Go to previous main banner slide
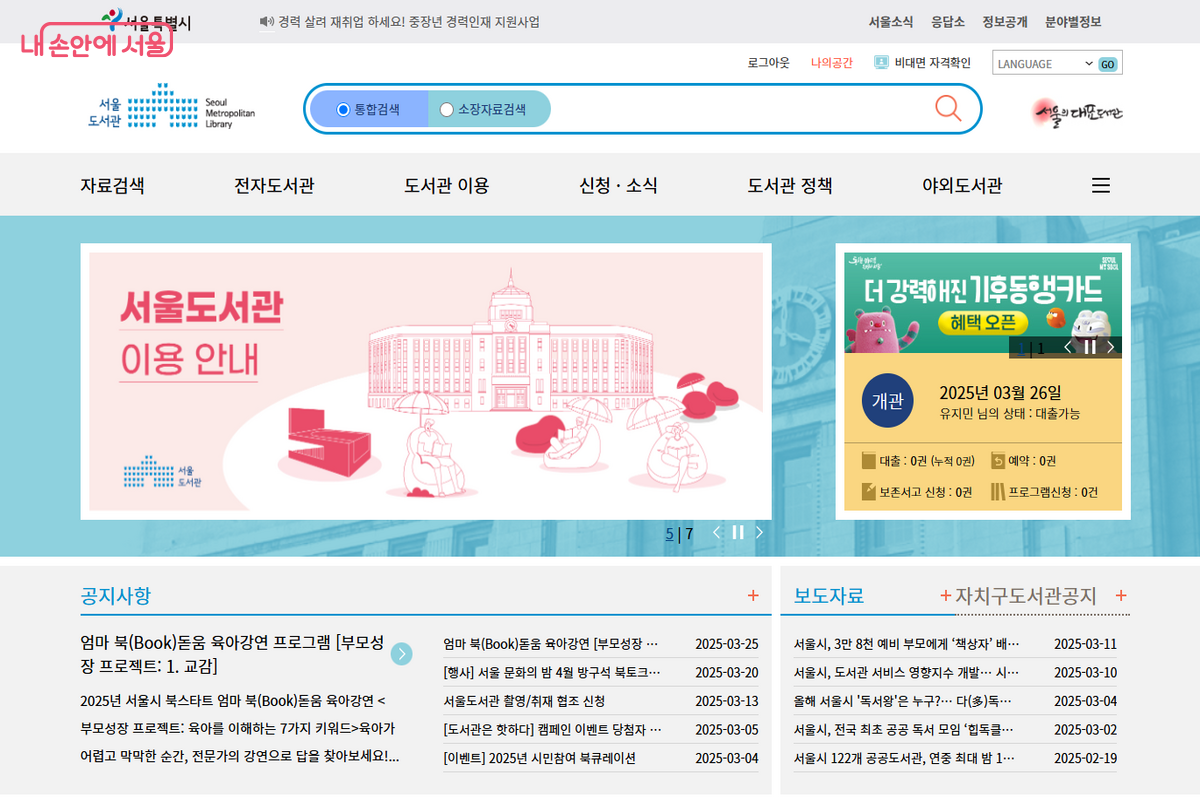 pos(716,533)
